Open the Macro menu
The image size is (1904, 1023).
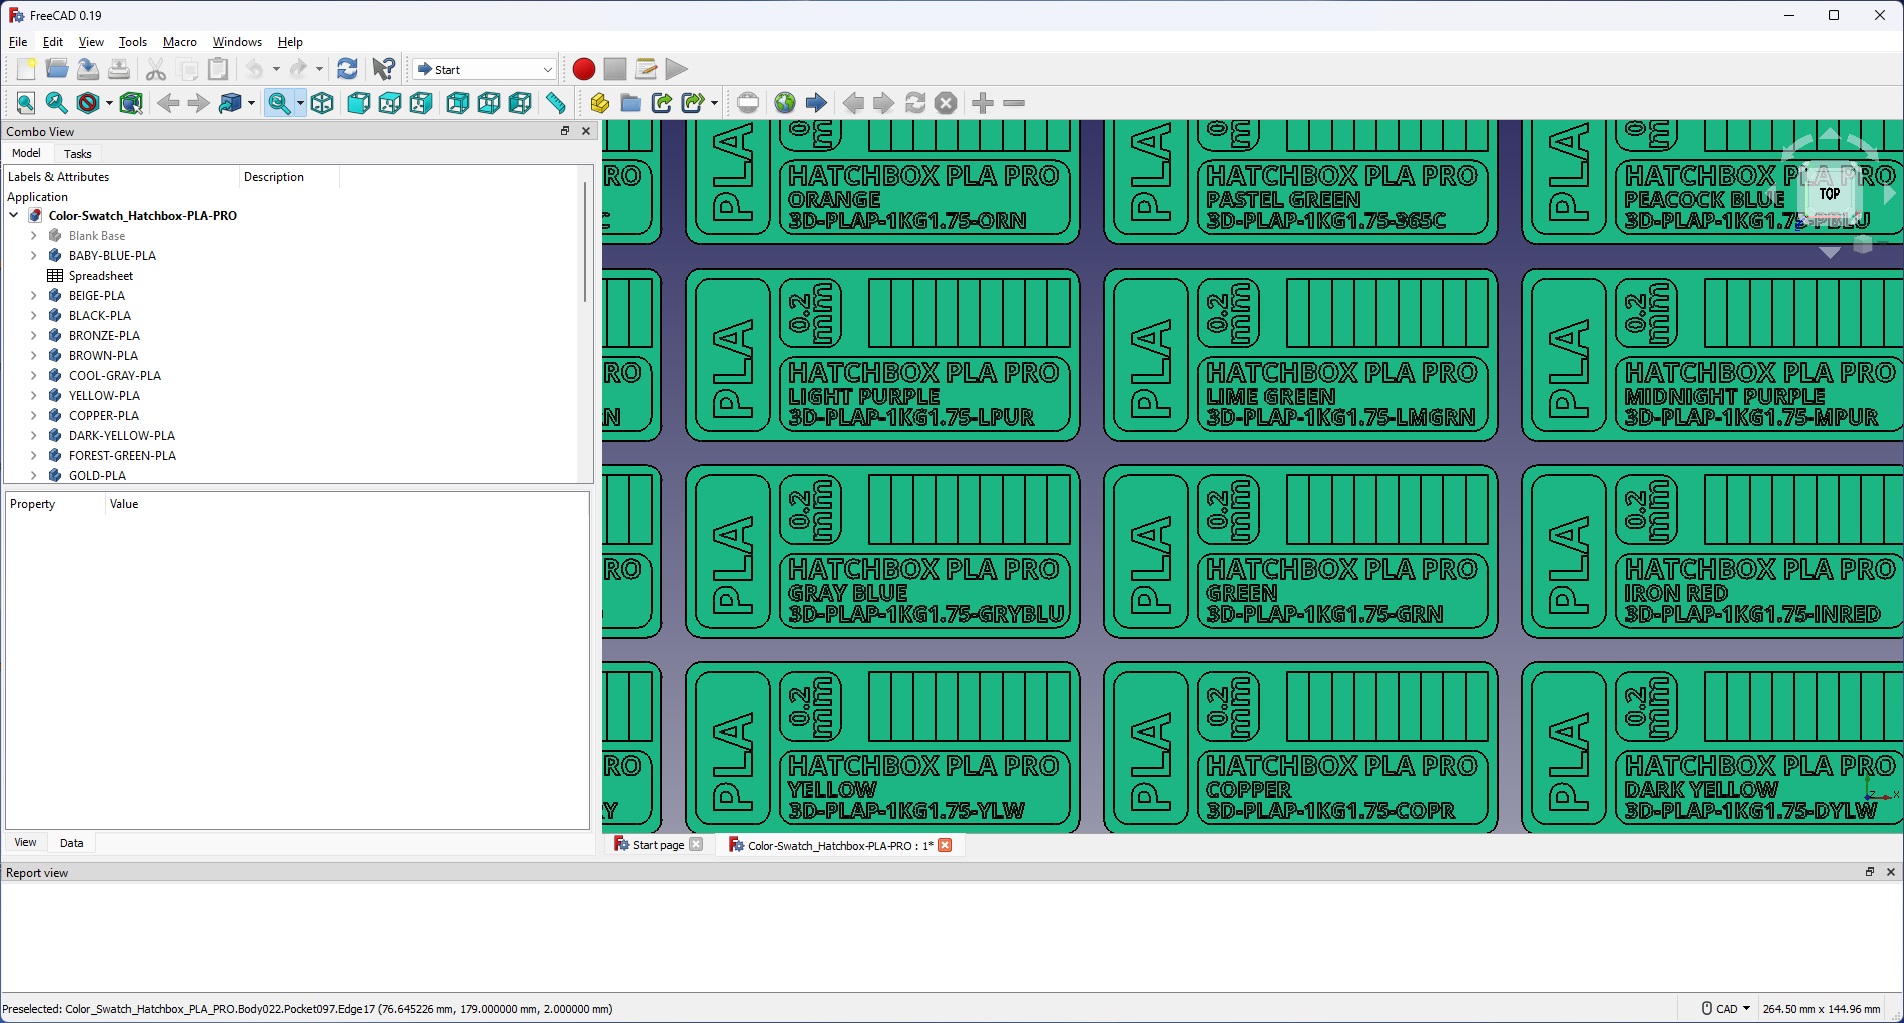point(180,42)
